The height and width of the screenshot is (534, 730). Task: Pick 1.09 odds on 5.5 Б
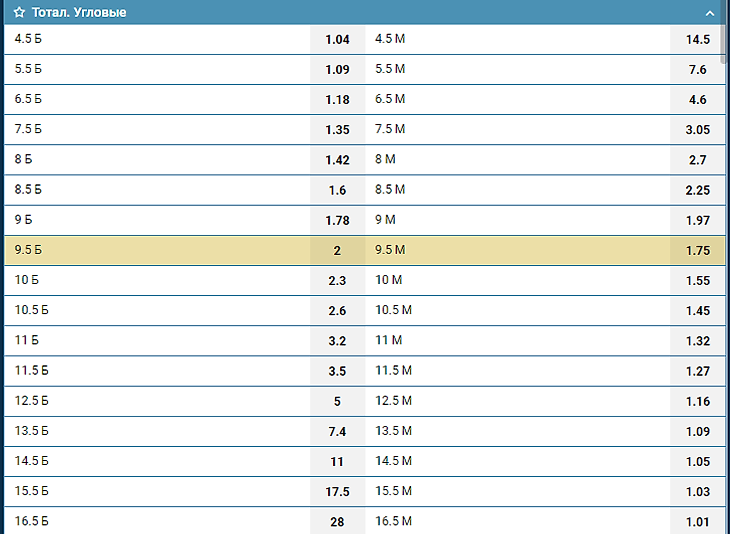tap(338, 69)
